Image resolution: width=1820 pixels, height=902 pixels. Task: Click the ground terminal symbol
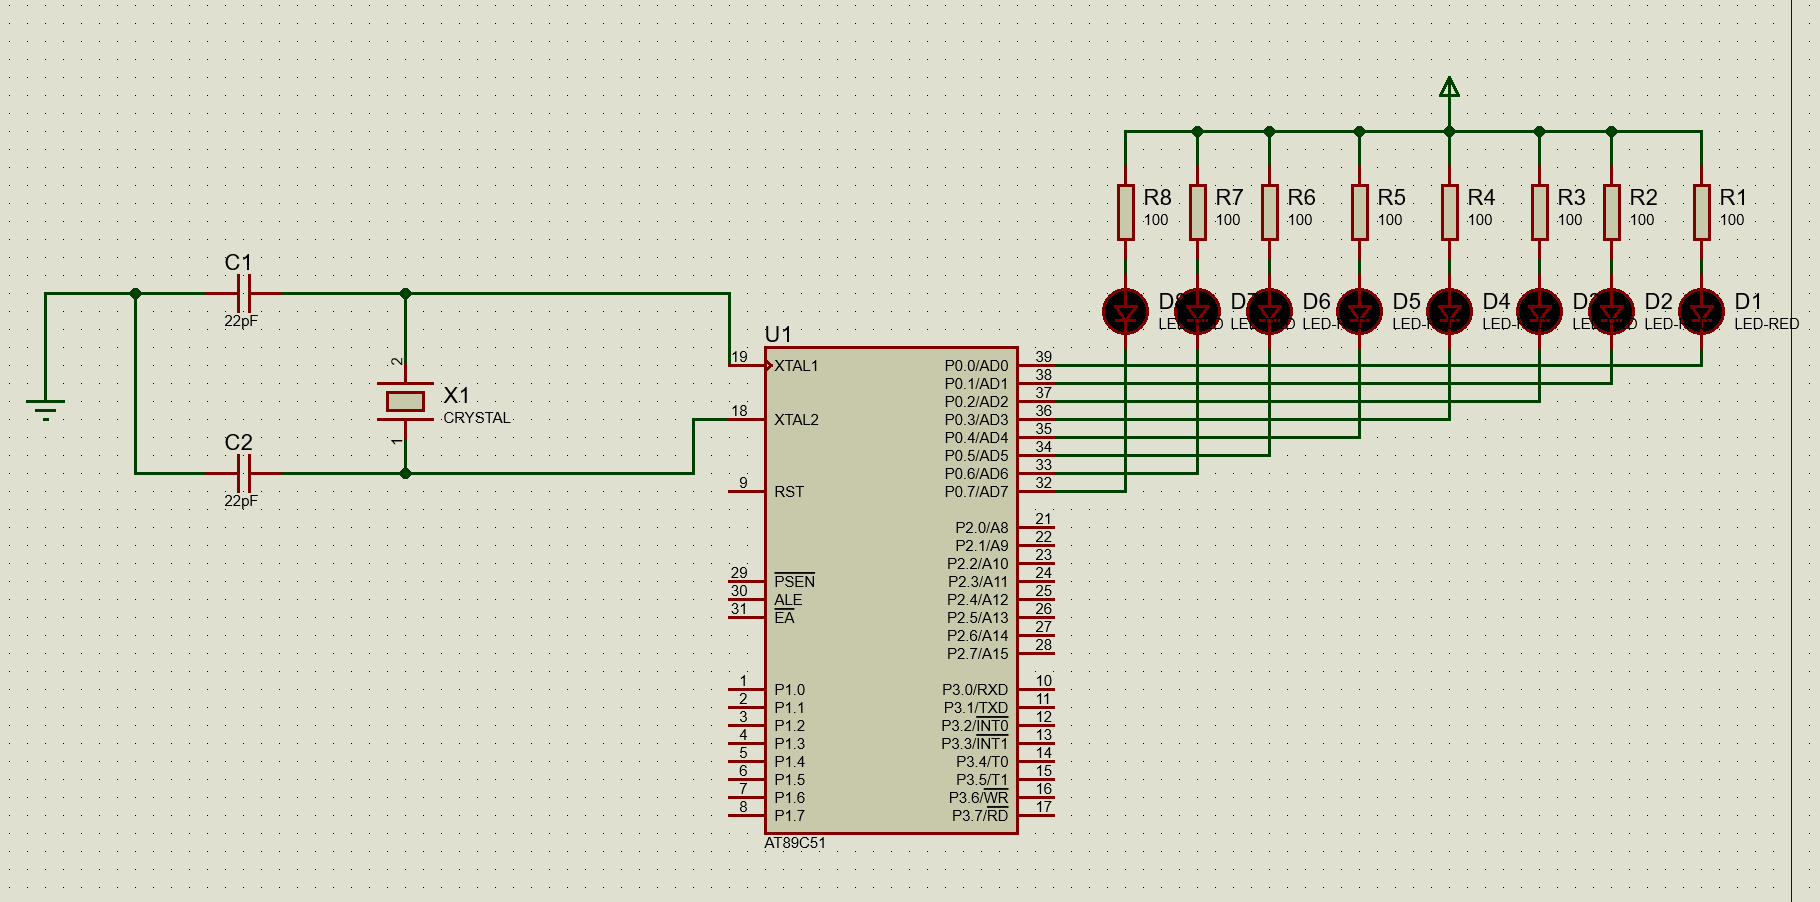point(45,407)
